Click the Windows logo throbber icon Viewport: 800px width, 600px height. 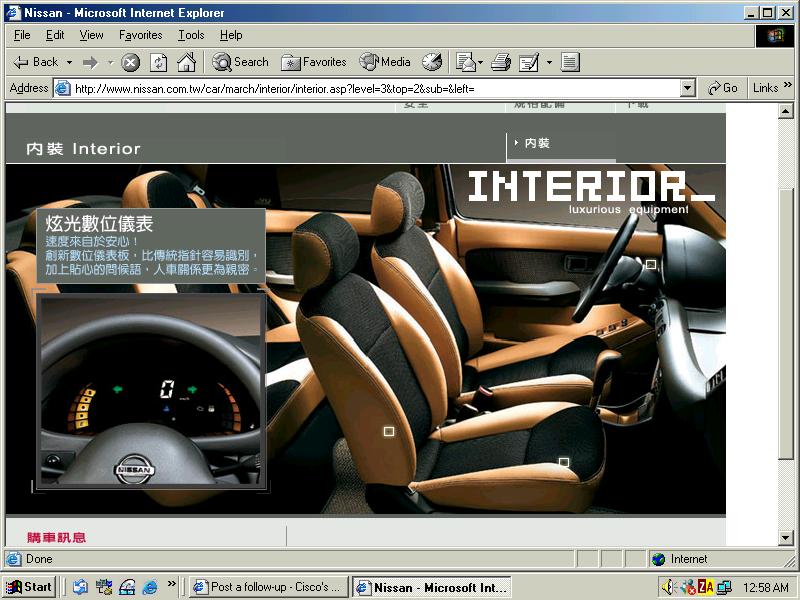click(774, 36)
